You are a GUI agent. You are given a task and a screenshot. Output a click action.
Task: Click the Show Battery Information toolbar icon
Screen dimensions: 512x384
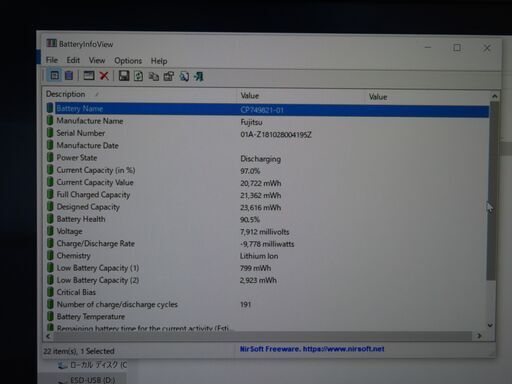point(54,75)
